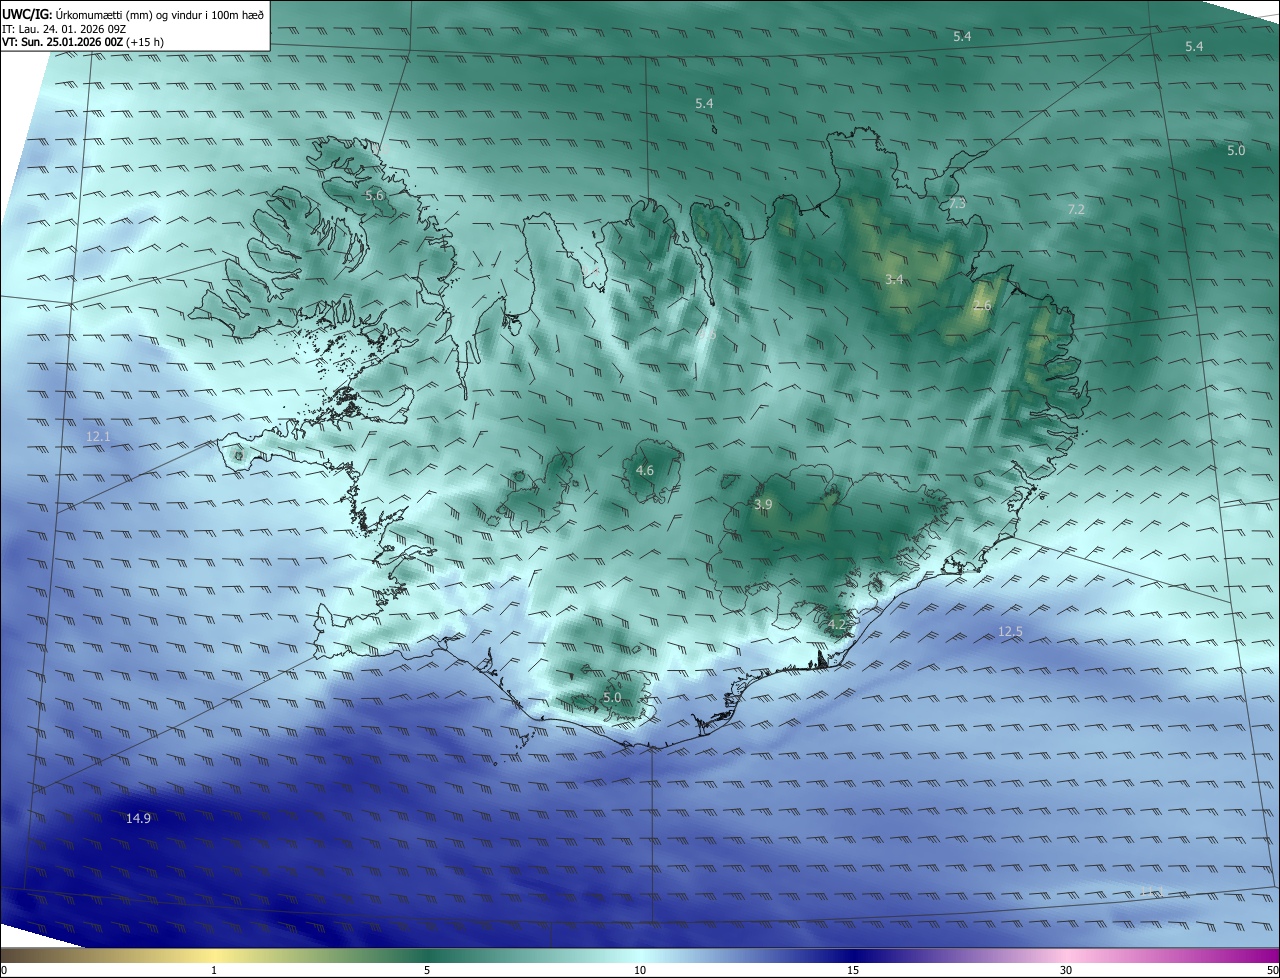Image resolution: width=1280 pixels, height=978 pixels.
Task: Click the precipitation color scale bar
Action: tap(640, 956)
